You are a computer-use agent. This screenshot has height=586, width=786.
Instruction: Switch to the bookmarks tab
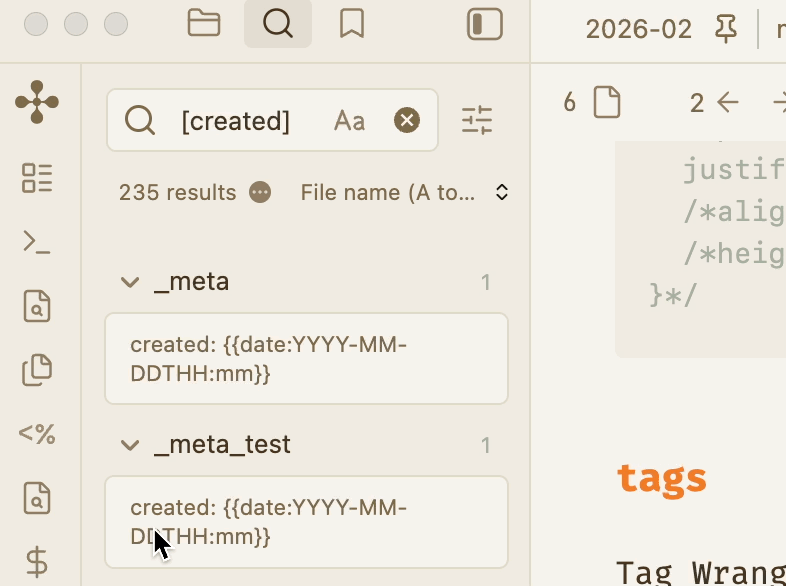[x=351, y=24]
